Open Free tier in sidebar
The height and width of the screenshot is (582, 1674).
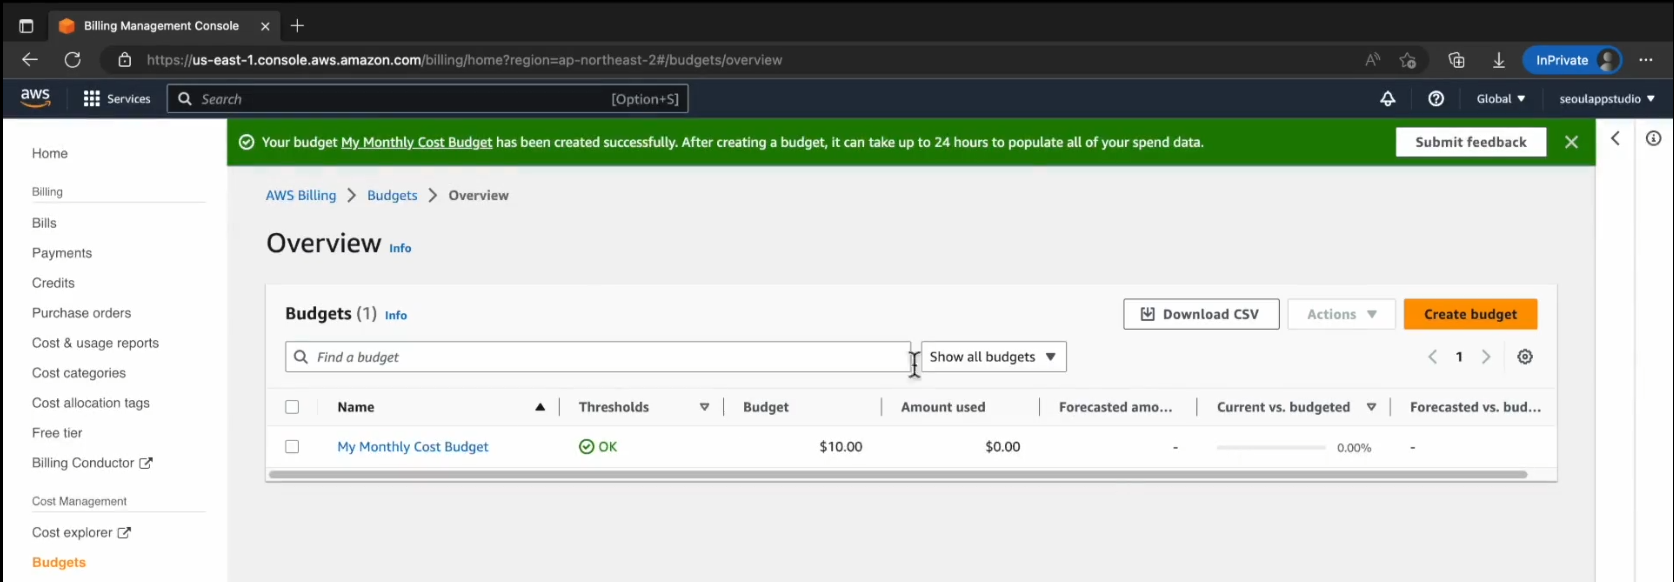57,433
